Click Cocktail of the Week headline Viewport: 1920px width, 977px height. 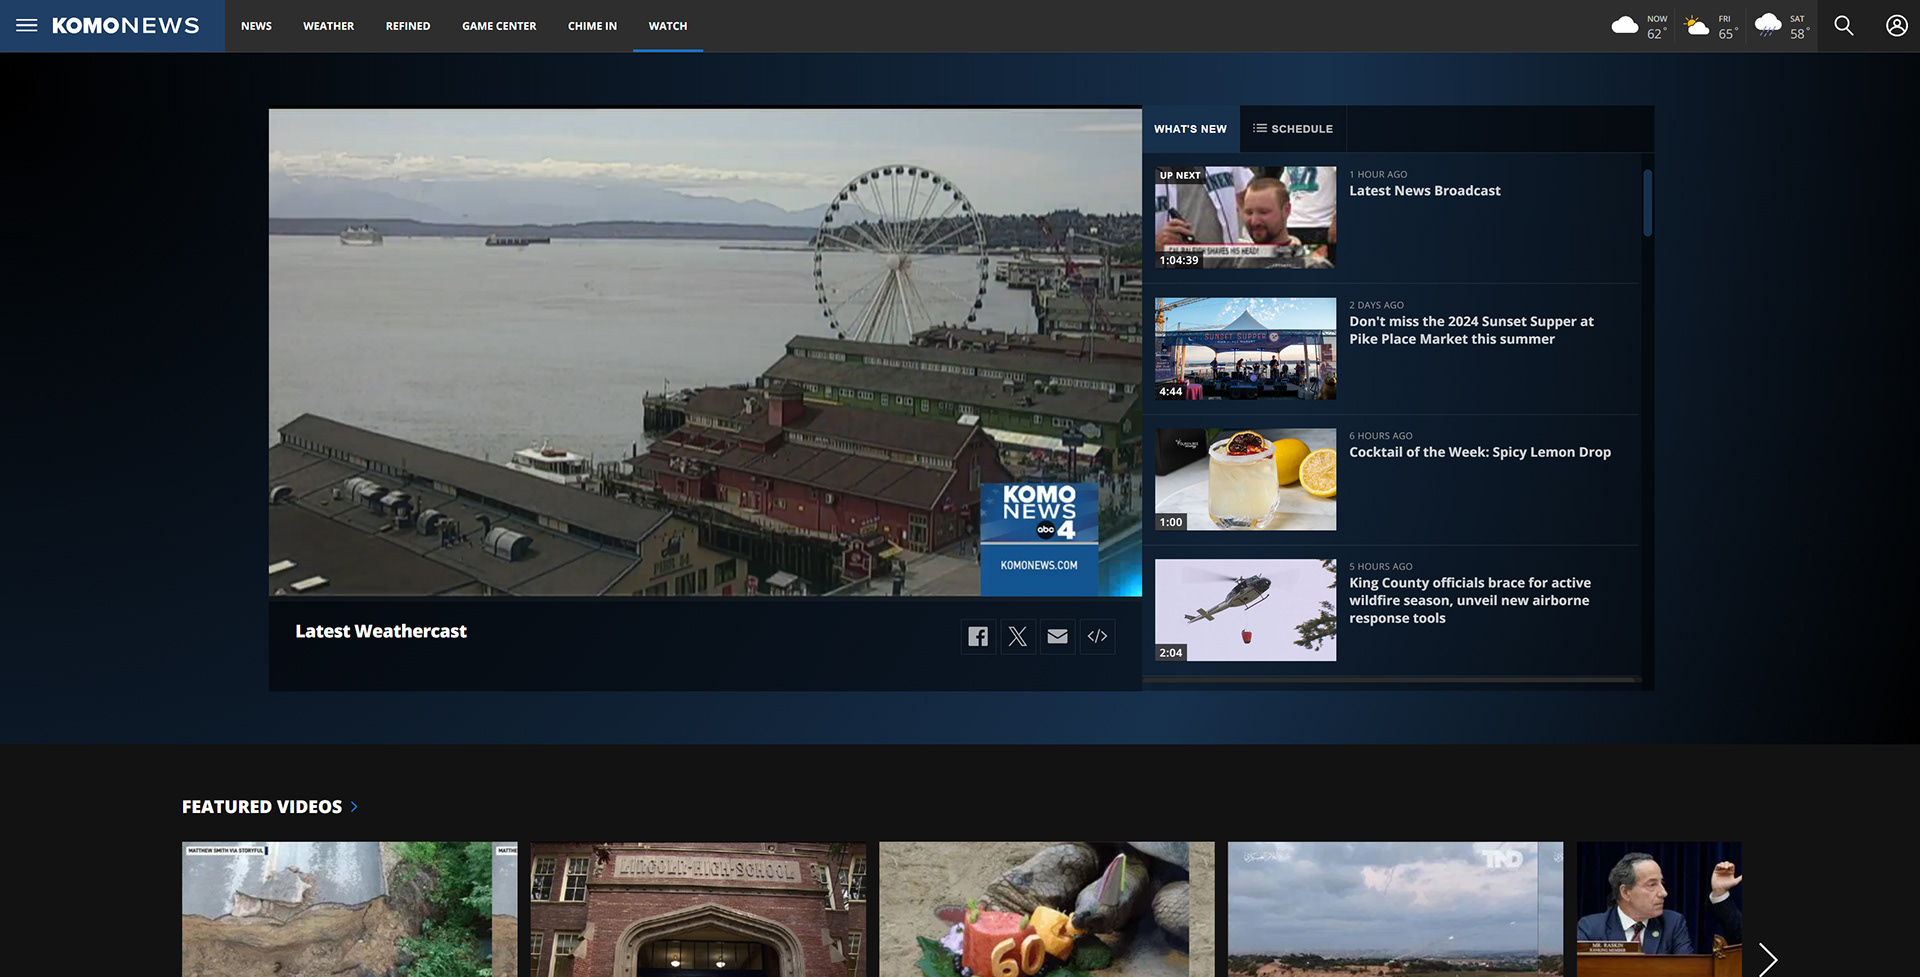(1480, 452)
